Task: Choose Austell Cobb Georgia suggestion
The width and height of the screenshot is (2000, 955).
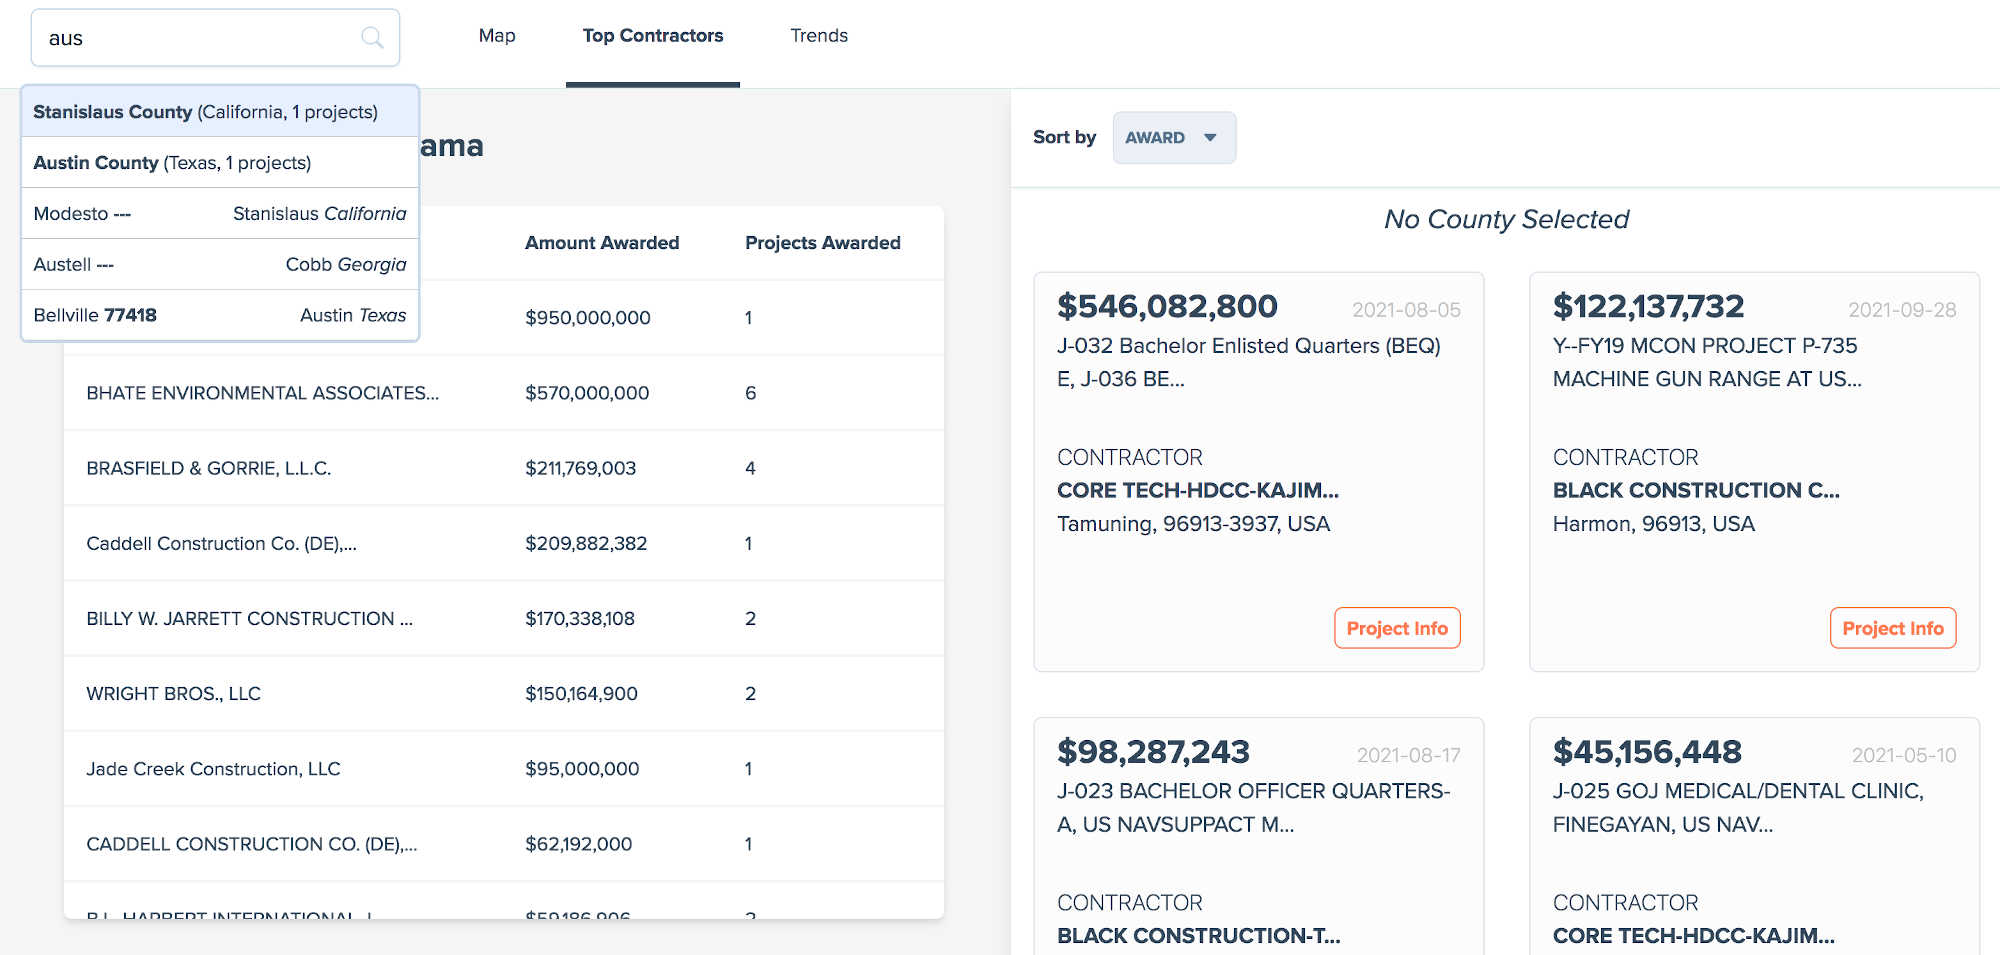Action: point(219,265)
